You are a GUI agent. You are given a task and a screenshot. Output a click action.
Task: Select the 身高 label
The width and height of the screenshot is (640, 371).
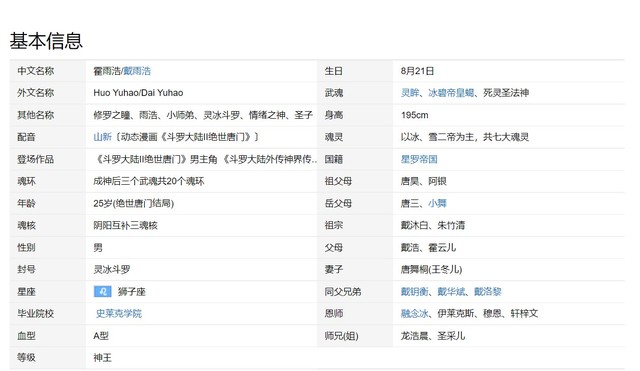click(x=333, y=115)
